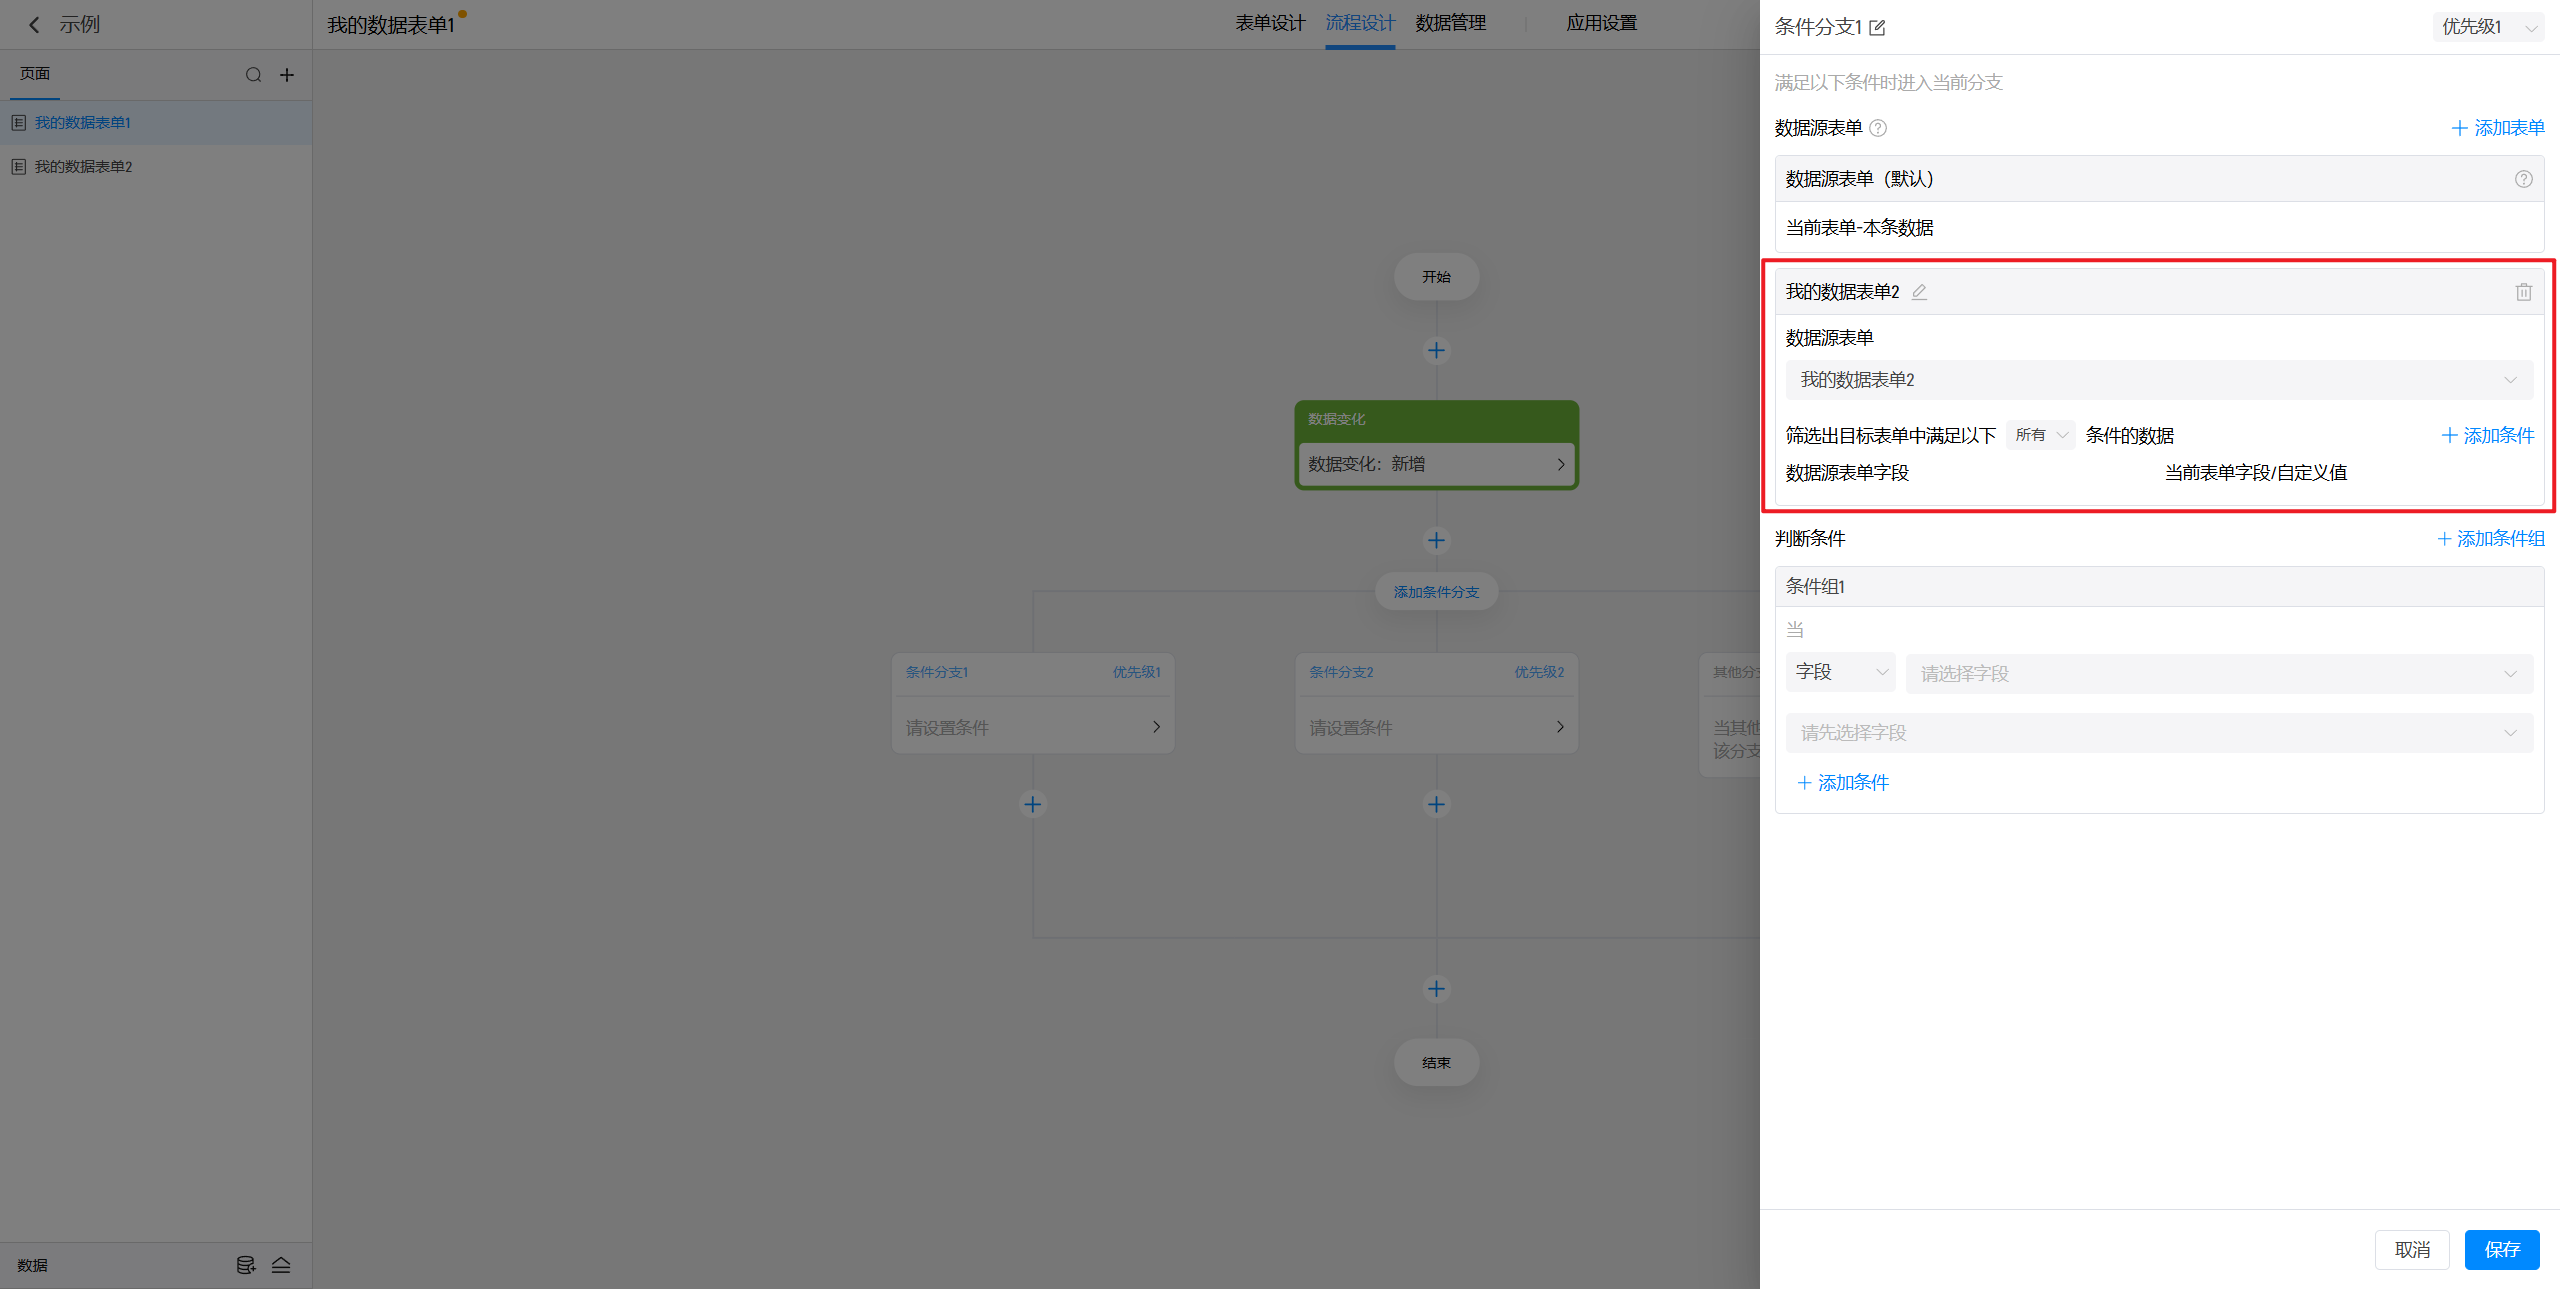Image resolution: width=2560 pixels, height=1289 pixels.
Task: Open the 请选择字段 field selector
Action: tap(2218, 674)
